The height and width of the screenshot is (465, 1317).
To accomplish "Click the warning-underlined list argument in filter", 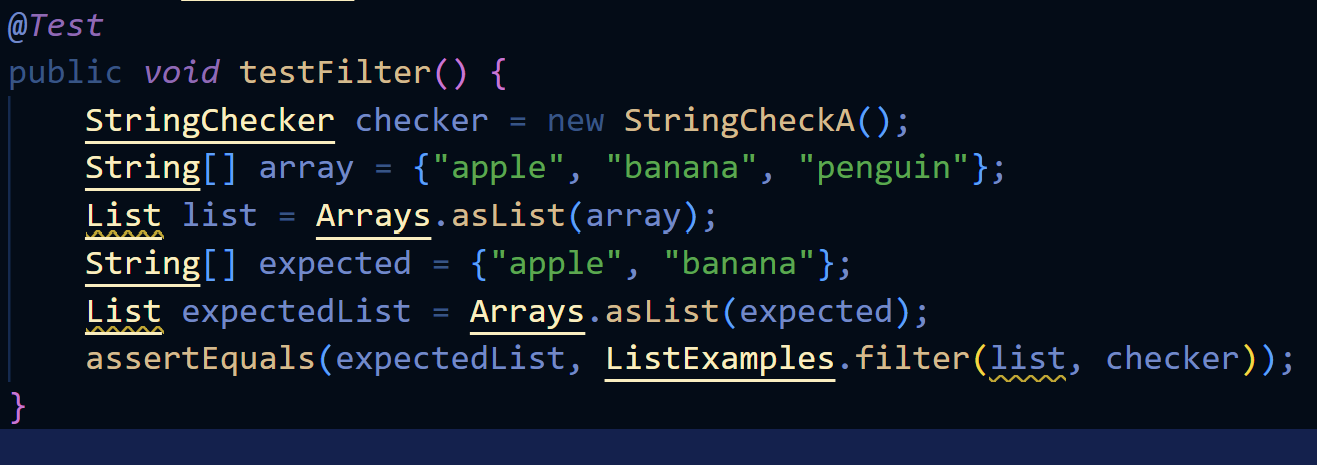I will (x=1027, y=360).
